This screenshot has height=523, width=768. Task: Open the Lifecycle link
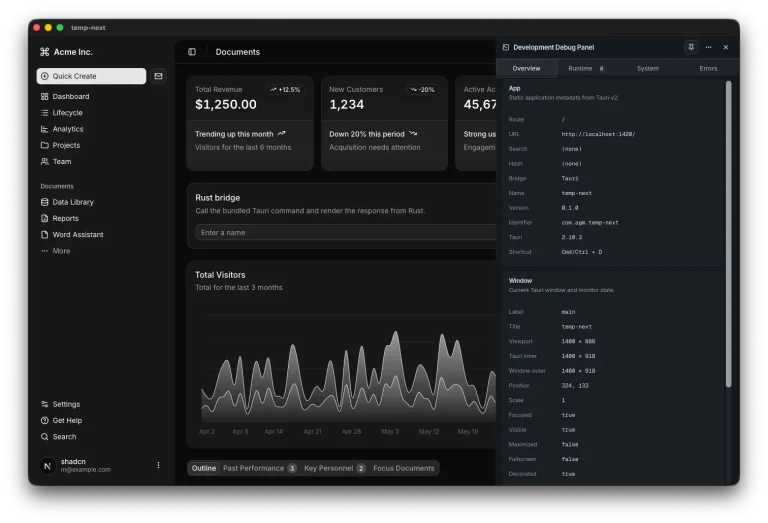point(103,113)
